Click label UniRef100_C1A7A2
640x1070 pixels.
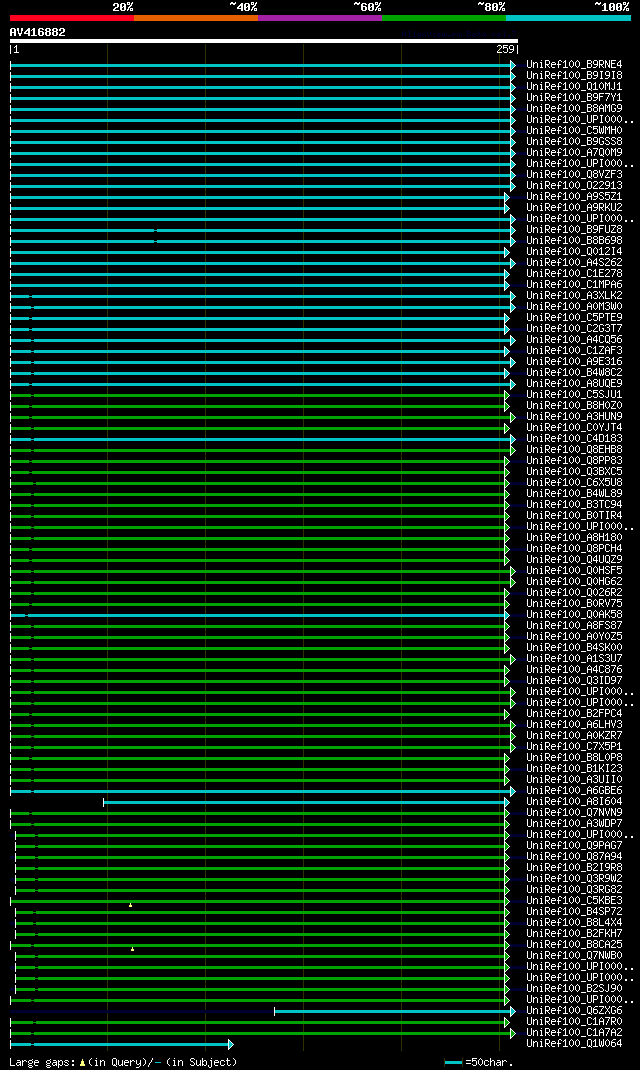point(574,1032)
